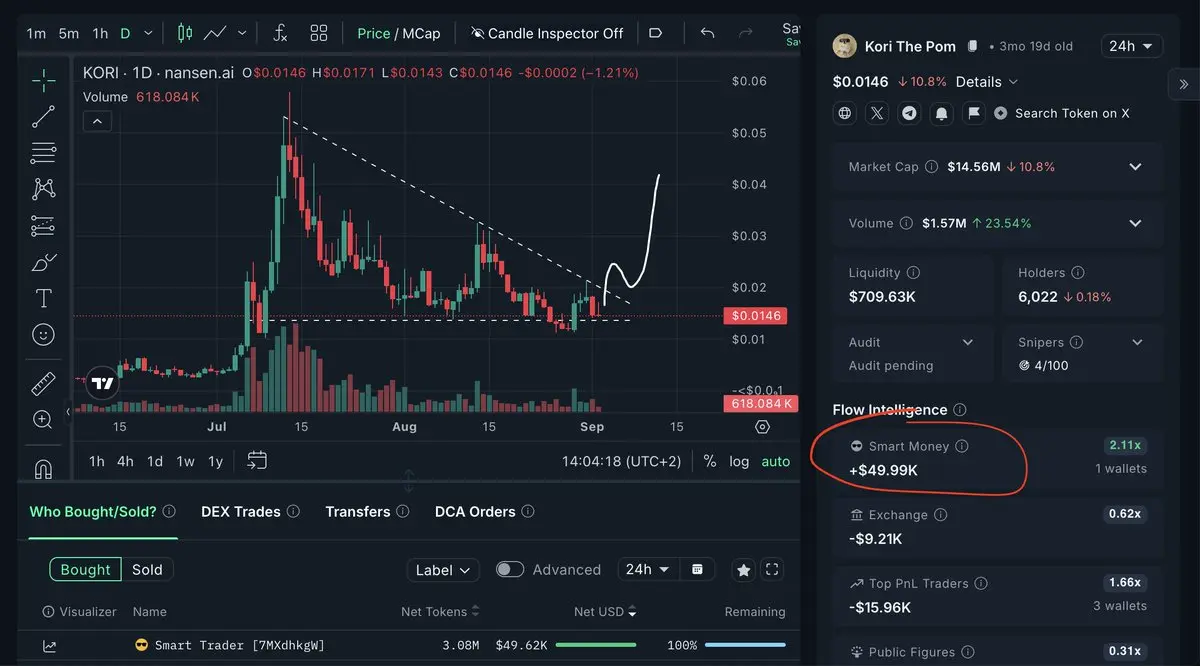The width and height of the screenshot is (1200, 666).
Task: Select the Bought filter
Action: [x=86, y=569]
